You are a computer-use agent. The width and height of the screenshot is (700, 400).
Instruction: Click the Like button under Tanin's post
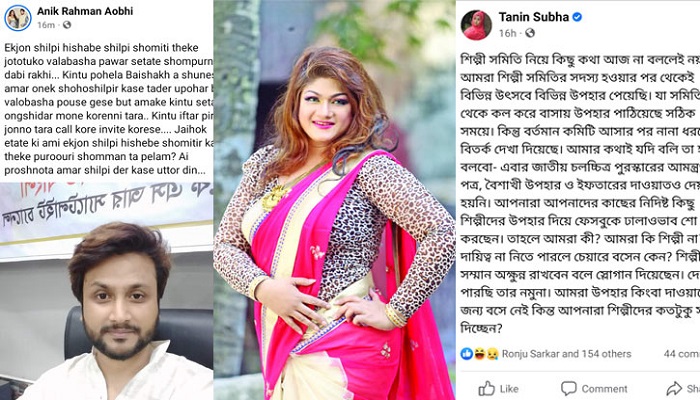point(499,389)
